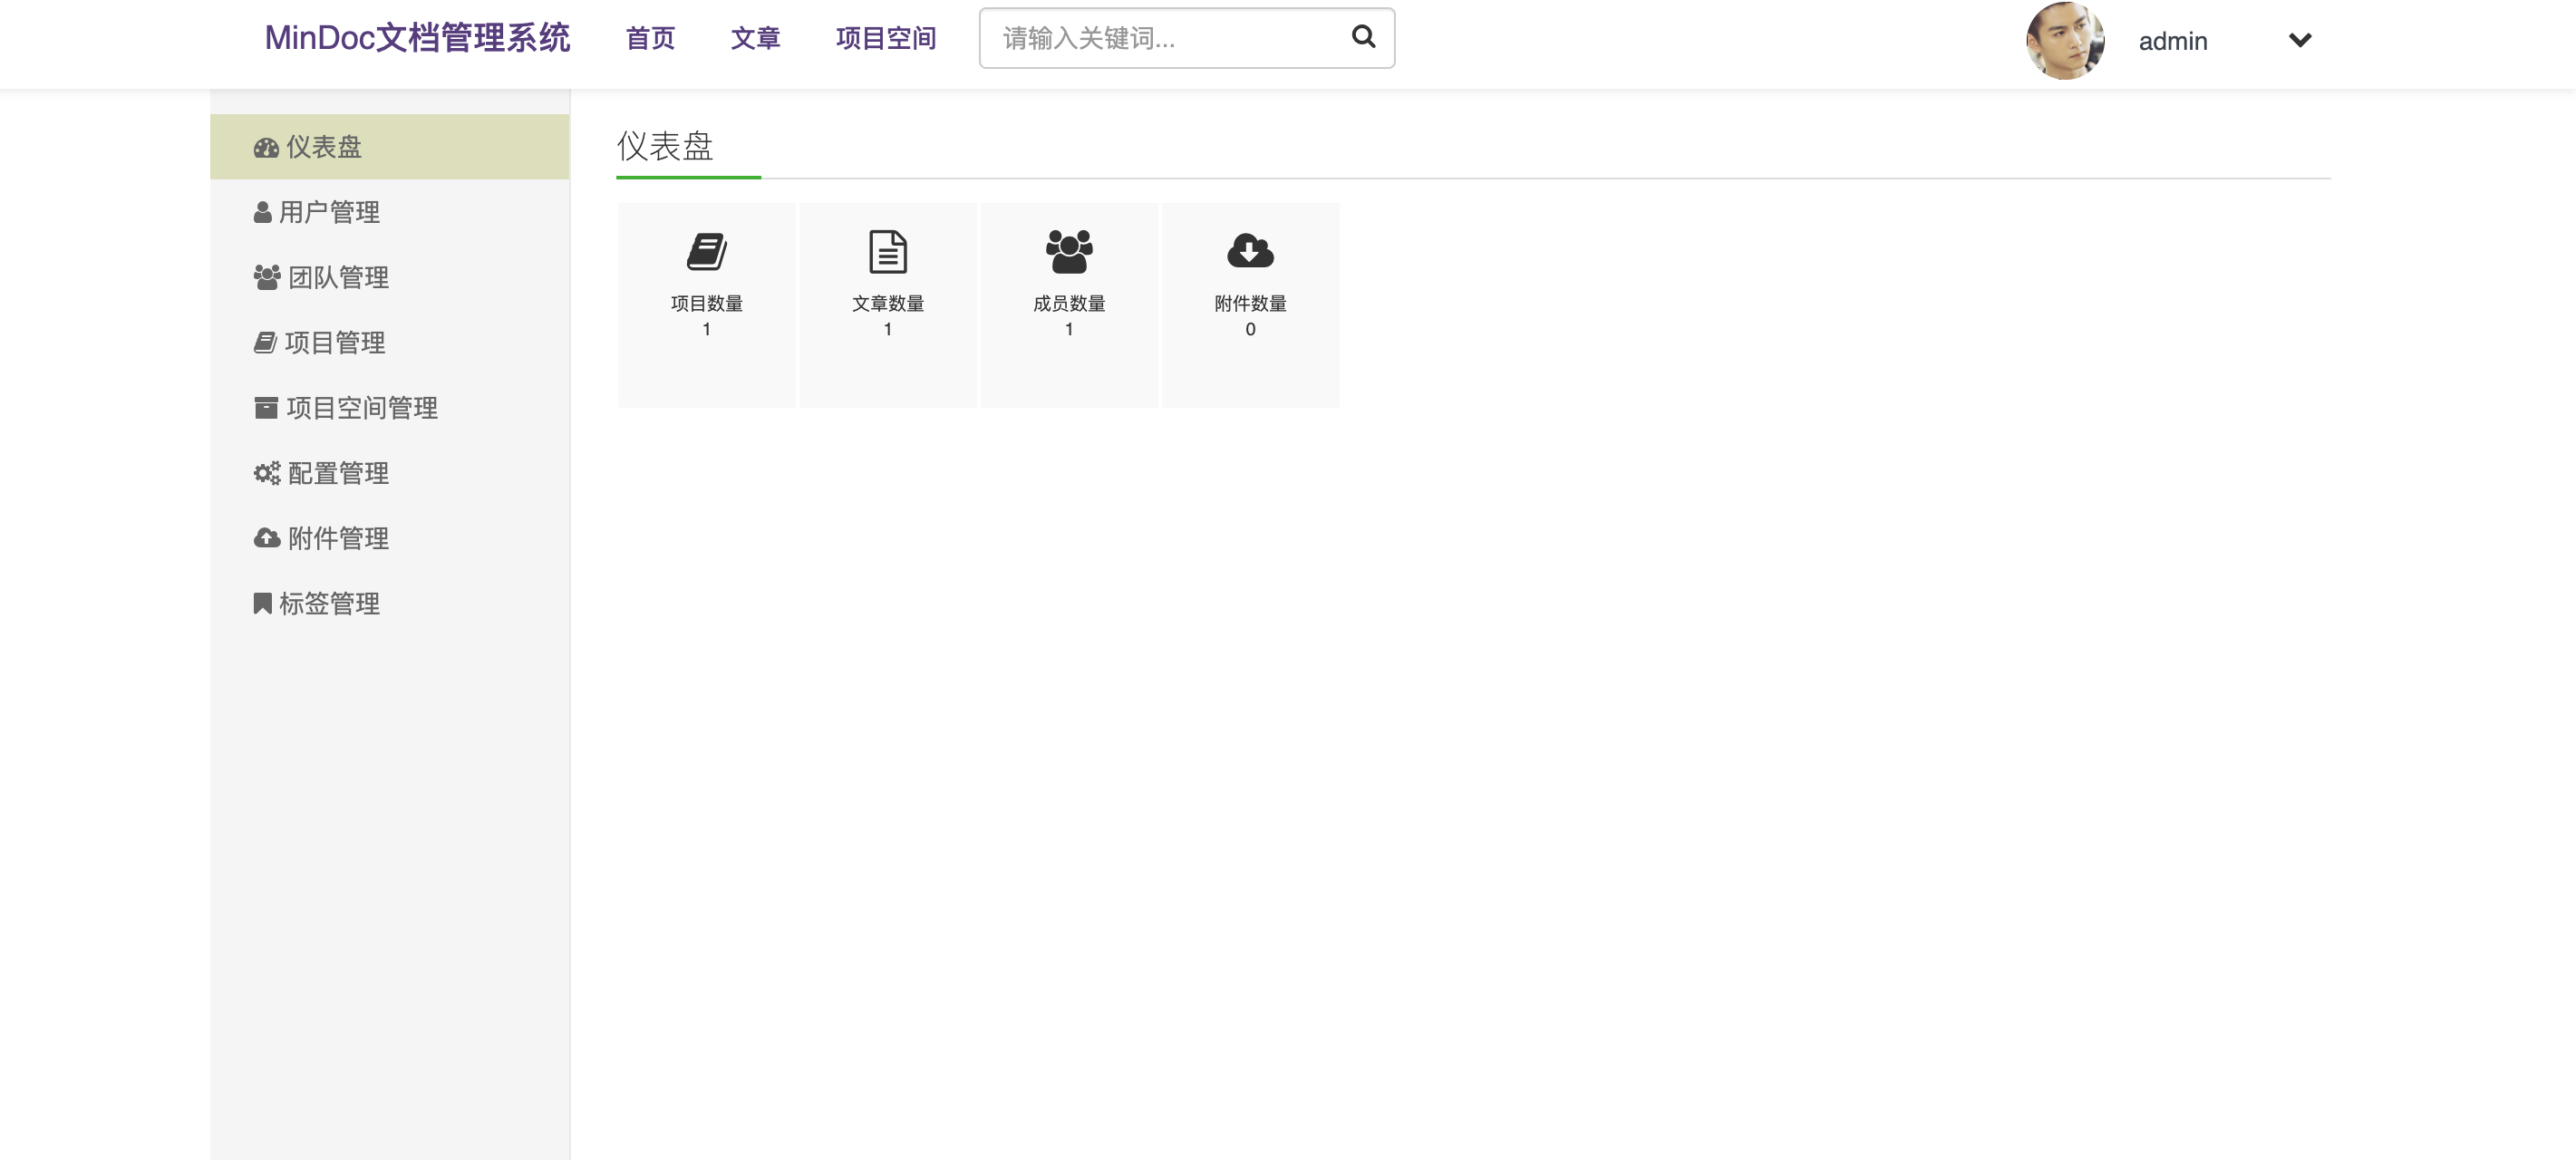Click the document icon for 文章数量

tap(887, 252)
